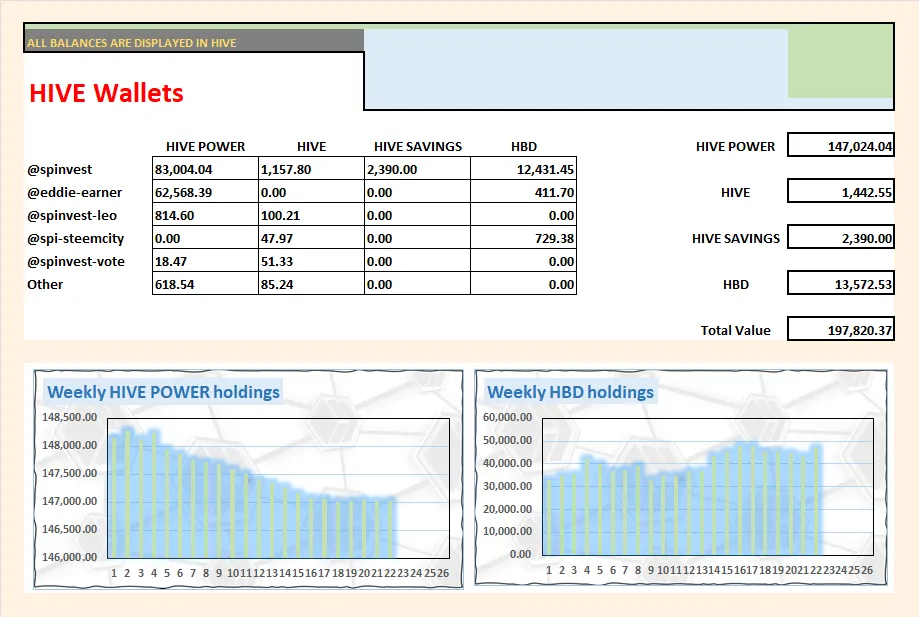Select the @spinvest-leo HIVE cell 100.21
The image size is (919, 617).
coord(311,215)
